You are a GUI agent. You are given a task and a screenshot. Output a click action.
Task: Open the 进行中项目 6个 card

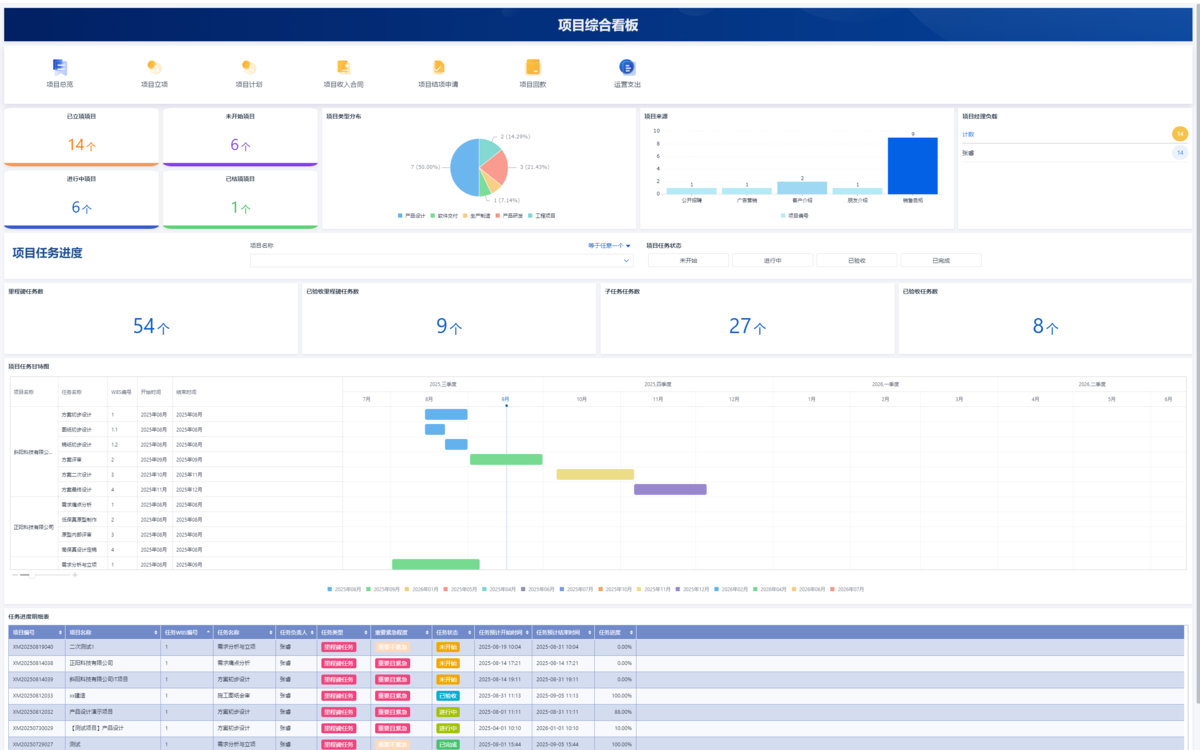point(81,199)
